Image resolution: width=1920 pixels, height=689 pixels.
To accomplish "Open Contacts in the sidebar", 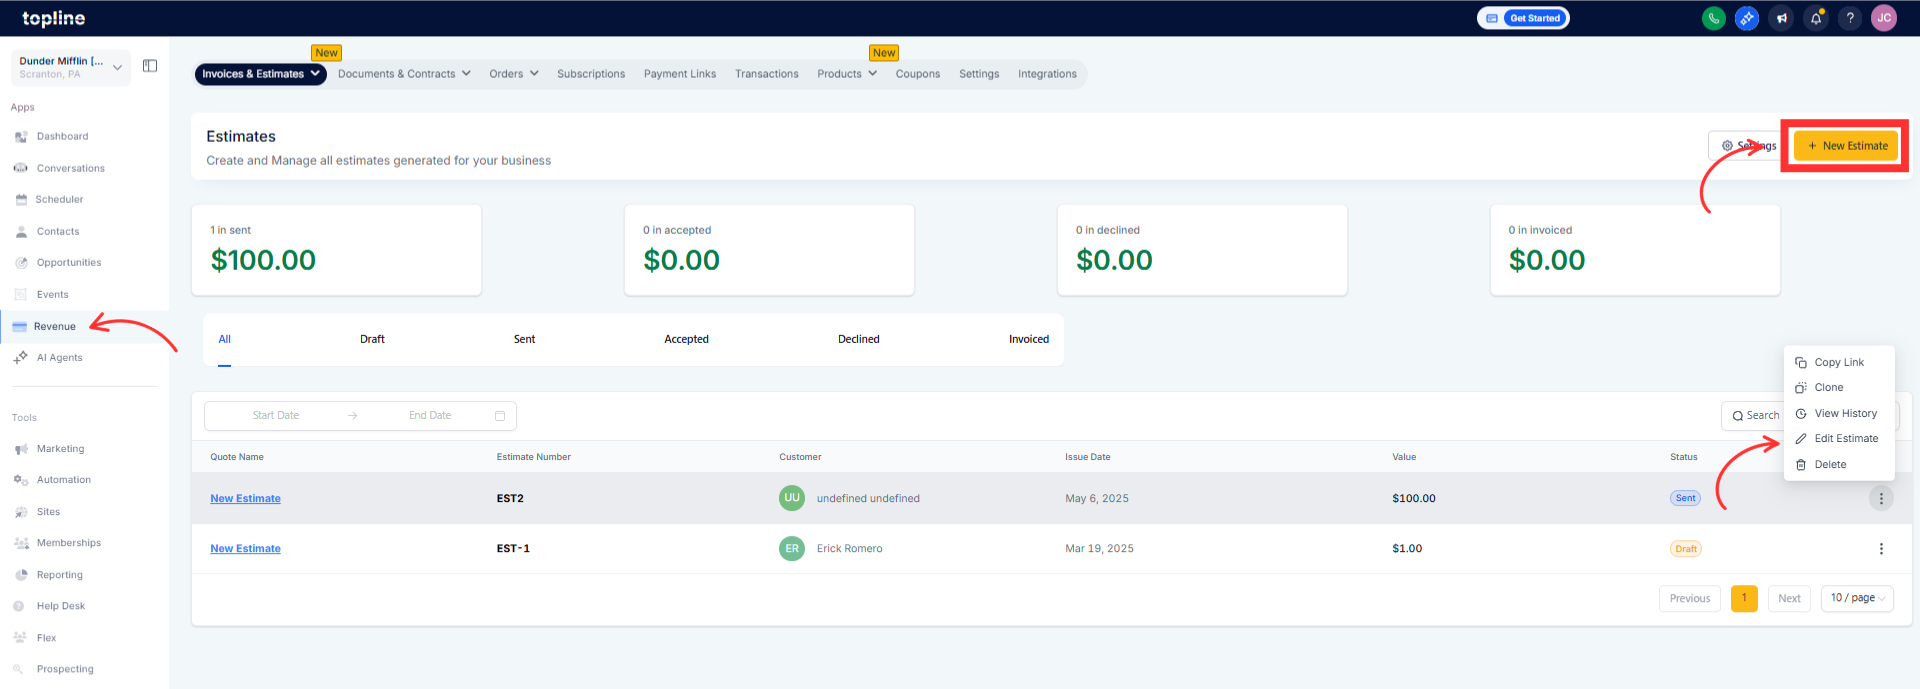I will [58, 231].
